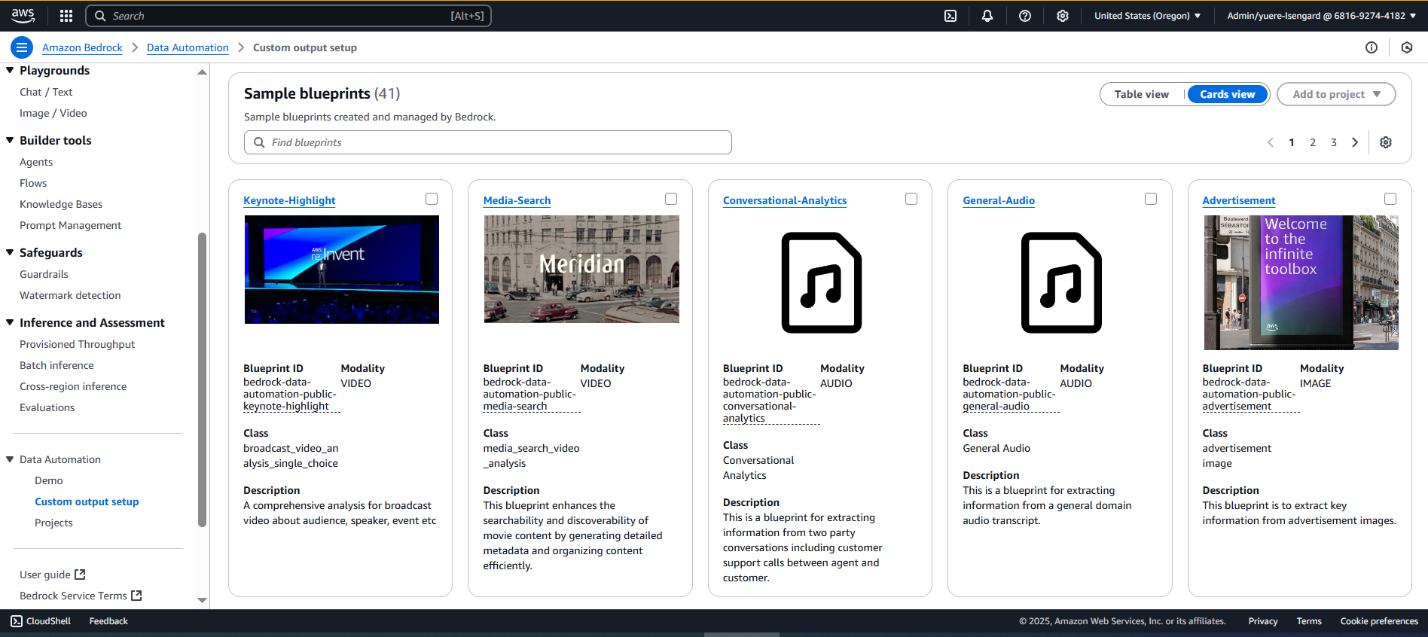This screenshot has height=637, width=1428.
Task: Open the Media-Search Meridian thumbnail
Action: click(x=581, y=269)
